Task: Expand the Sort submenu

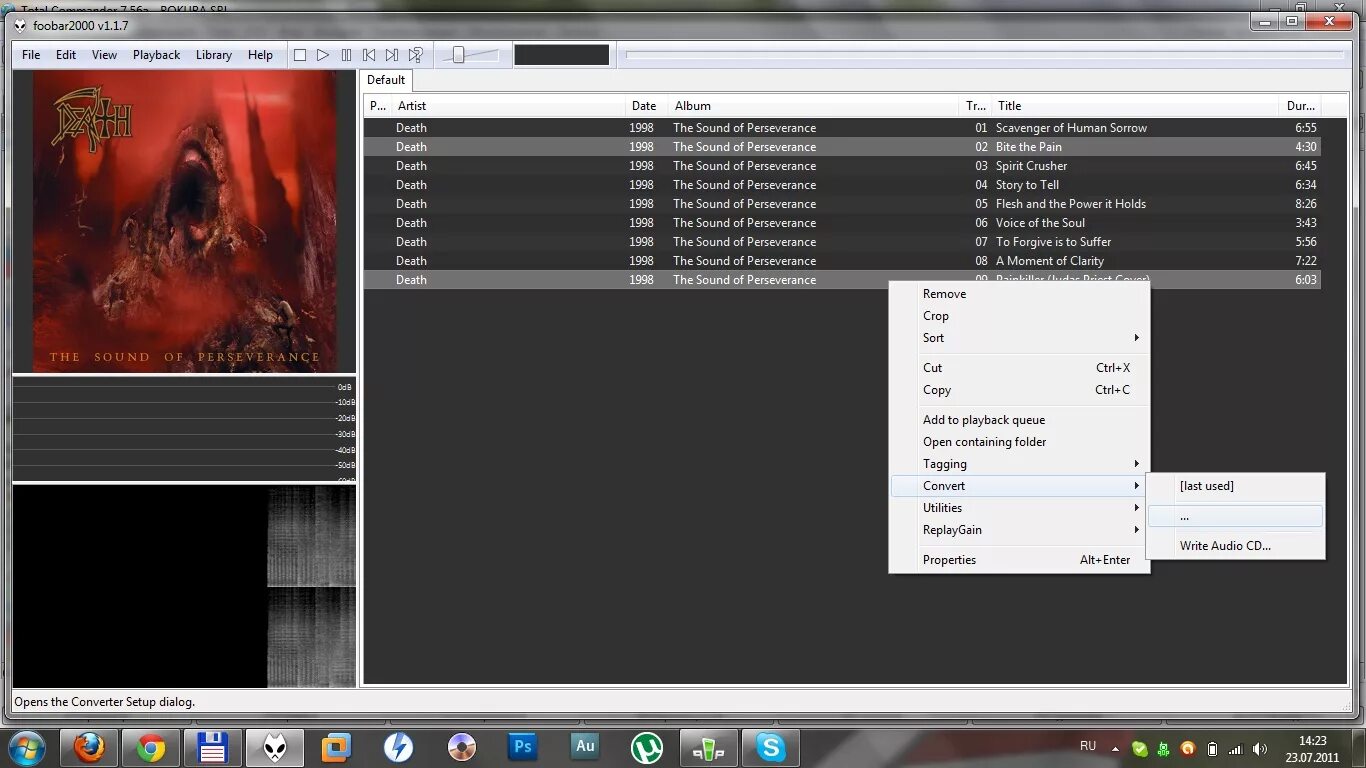Action: [1019, 338]
